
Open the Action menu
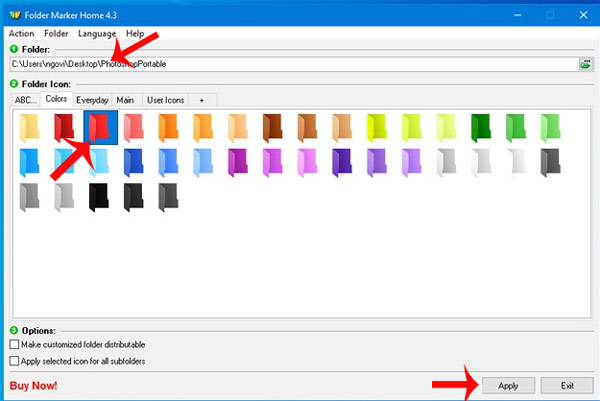pos(21,34)
